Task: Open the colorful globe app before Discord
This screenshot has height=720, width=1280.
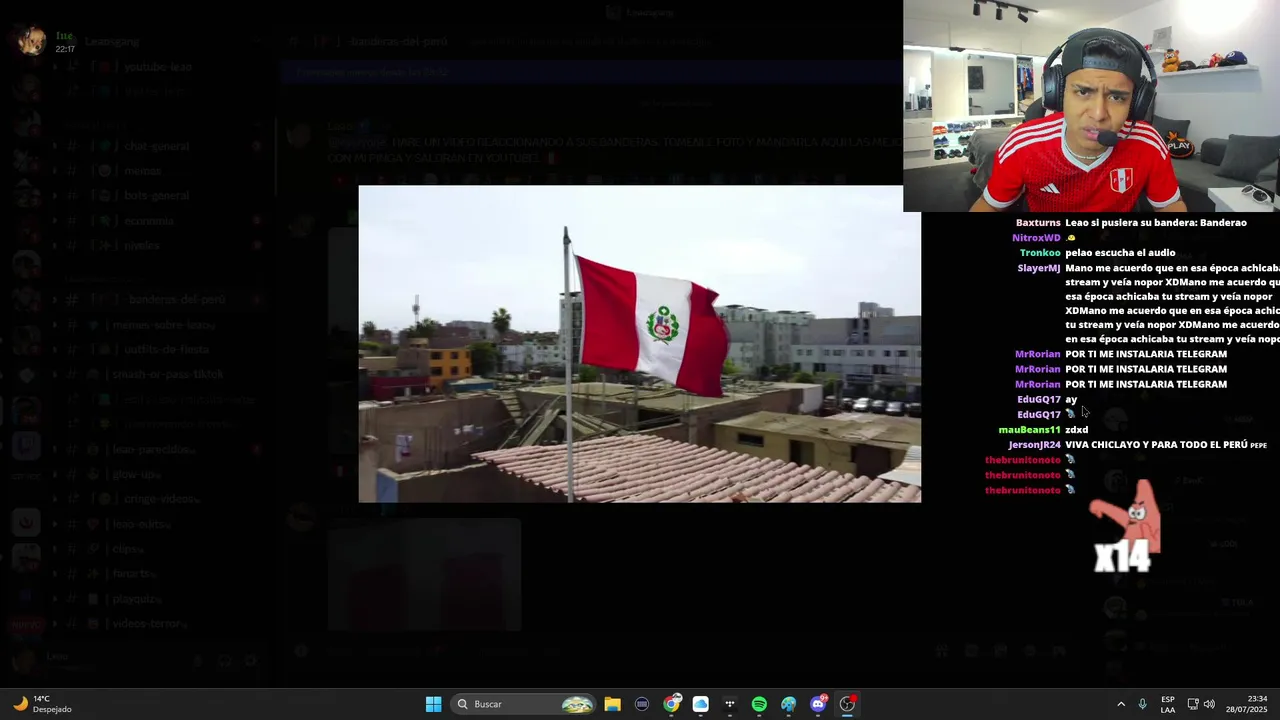Action: [789, 704]
